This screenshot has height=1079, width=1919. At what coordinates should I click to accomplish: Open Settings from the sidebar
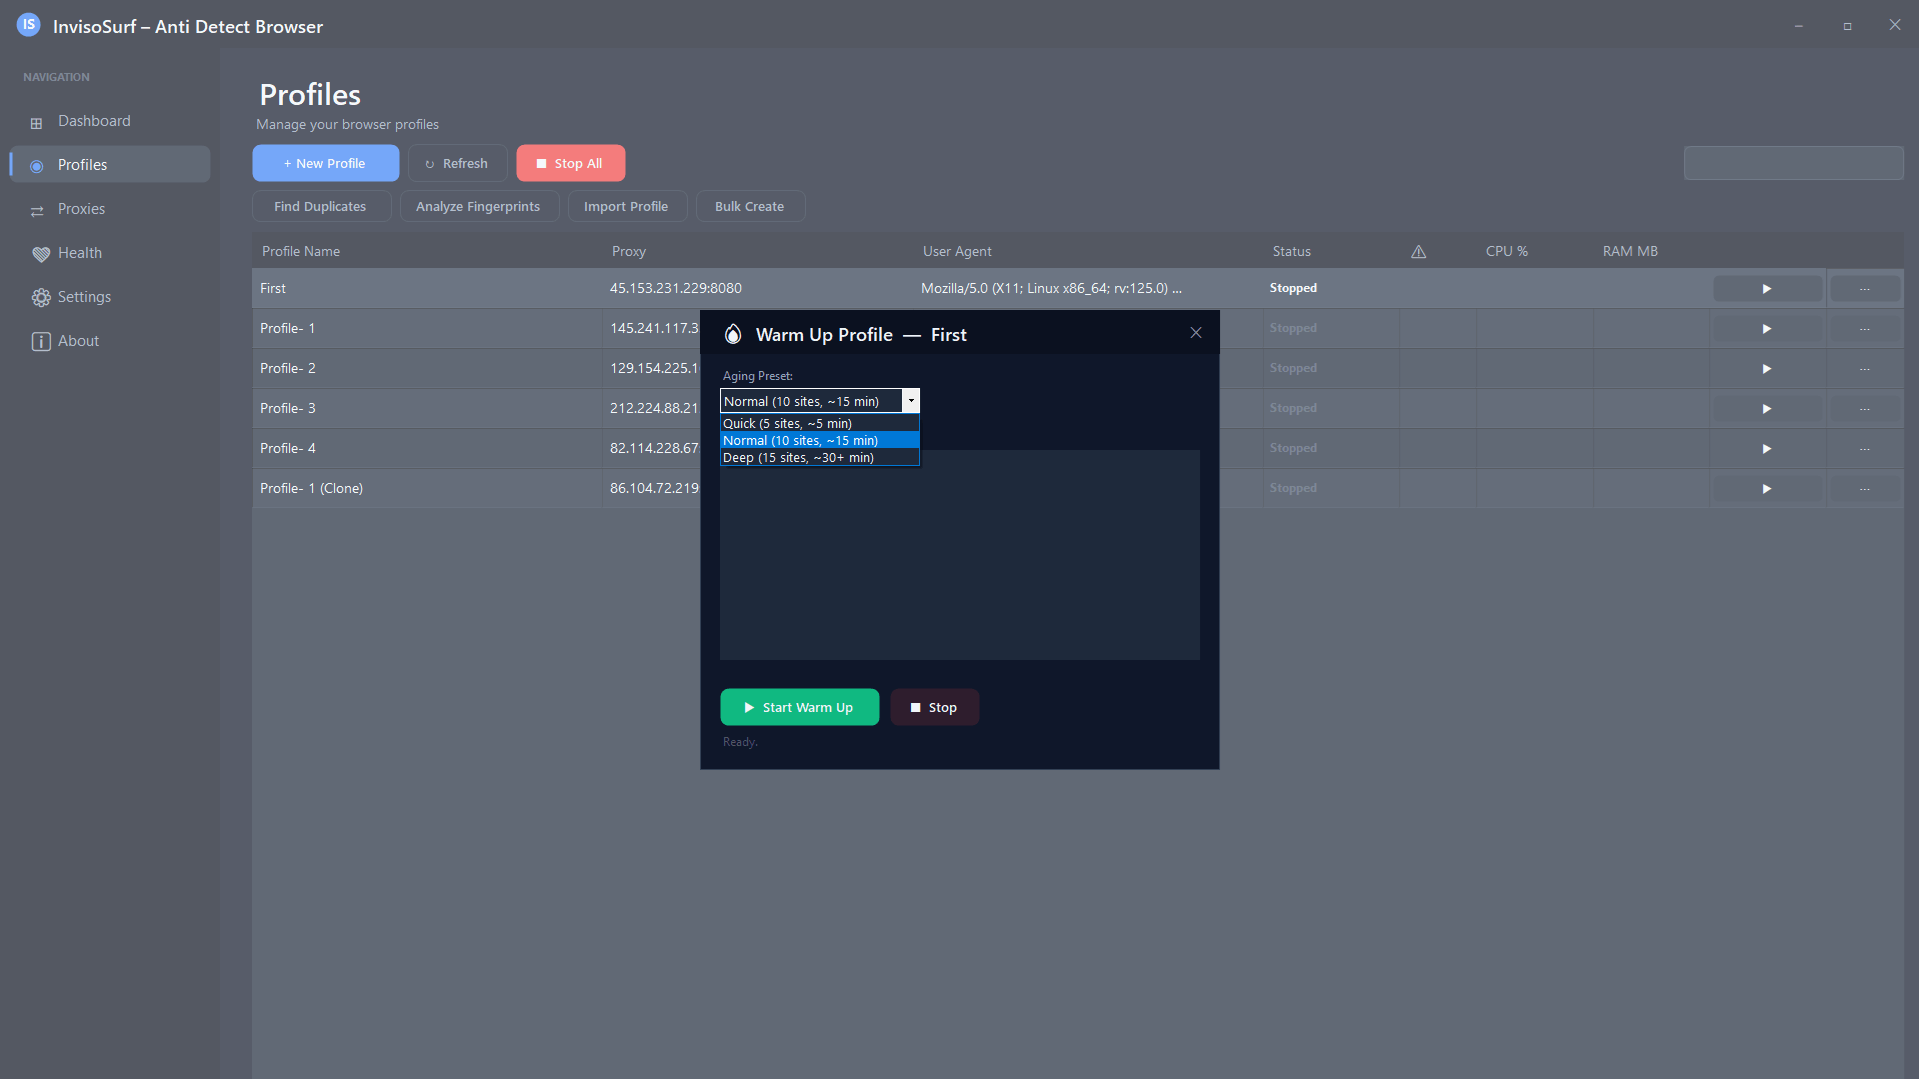110,297
